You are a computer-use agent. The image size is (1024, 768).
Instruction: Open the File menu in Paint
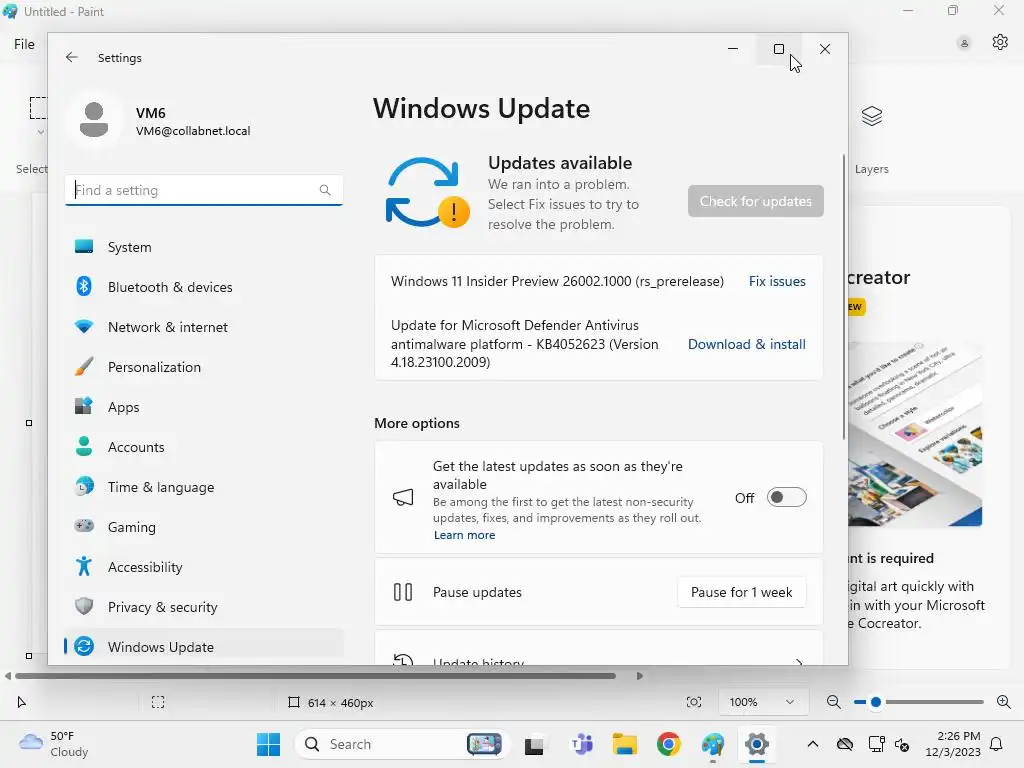[24, 44]
